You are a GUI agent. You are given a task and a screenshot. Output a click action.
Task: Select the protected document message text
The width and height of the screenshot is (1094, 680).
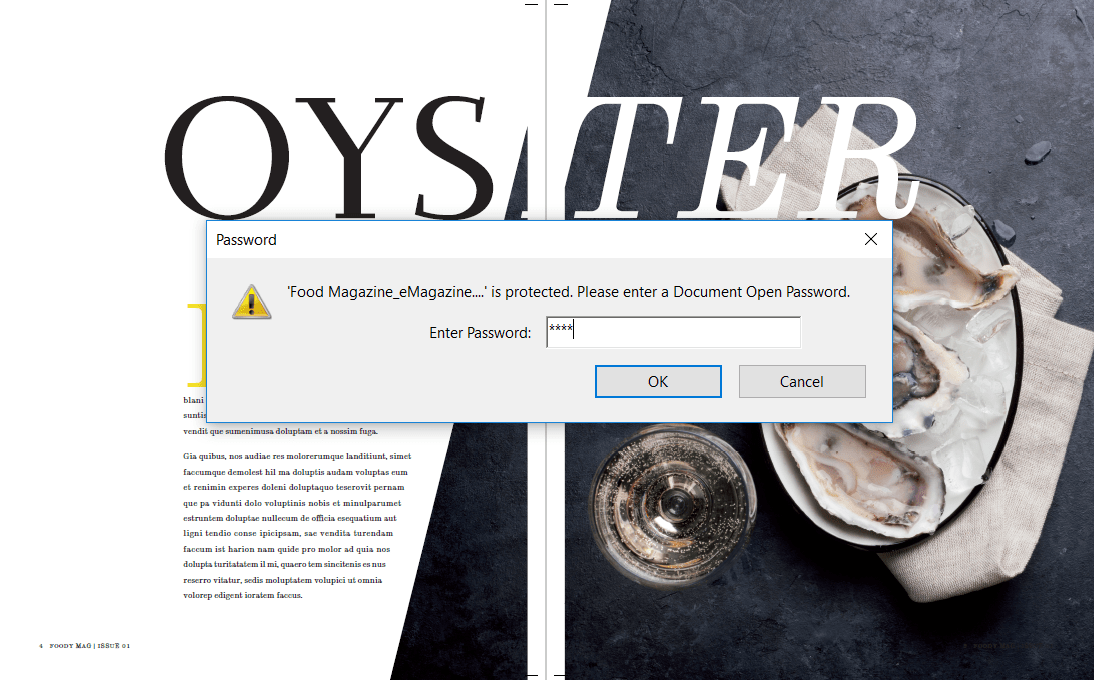[x=569, y=292]
